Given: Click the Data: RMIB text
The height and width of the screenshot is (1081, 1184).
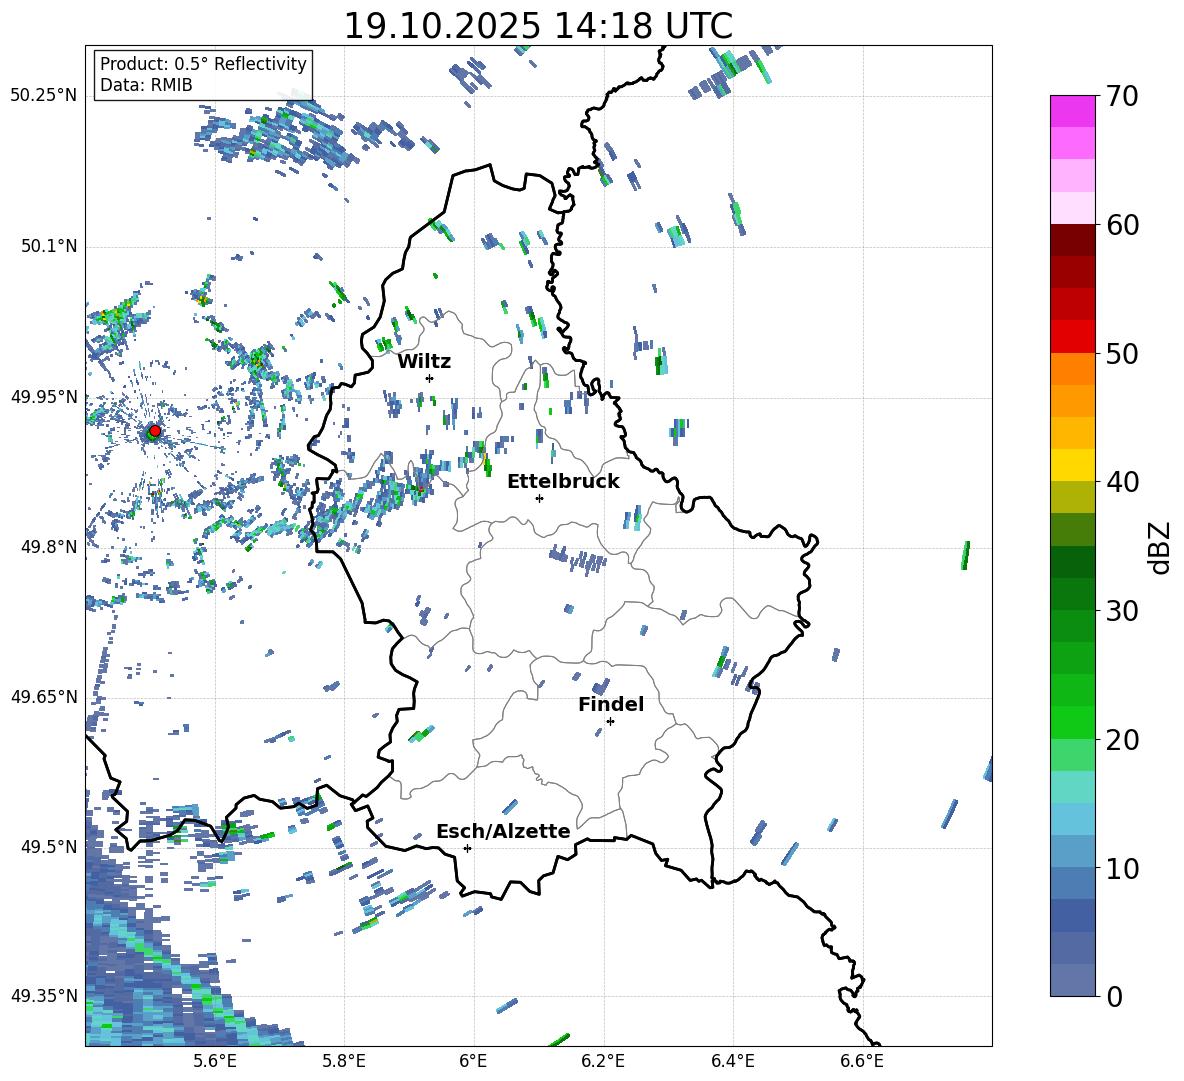Looking at the screenshot, I should click(x=146, y=85).
